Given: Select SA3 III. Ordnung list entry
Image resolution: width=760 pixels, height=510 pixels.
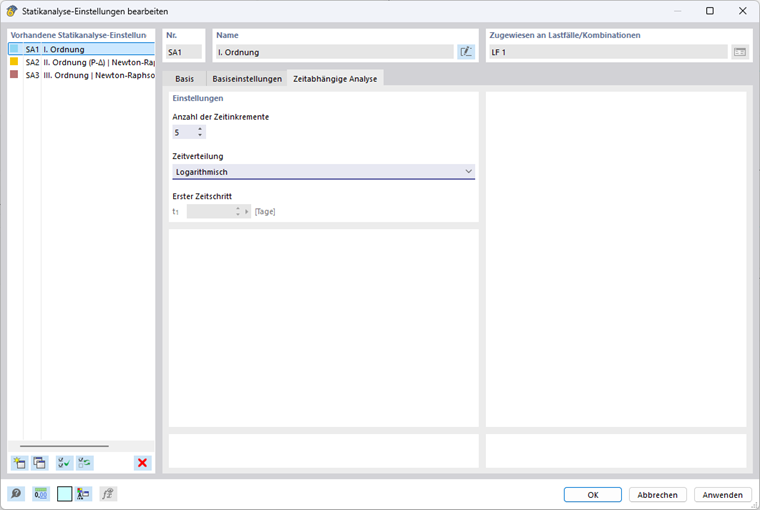Looking at the screenshot, I should pyautogui.click(x=81, y=75).
